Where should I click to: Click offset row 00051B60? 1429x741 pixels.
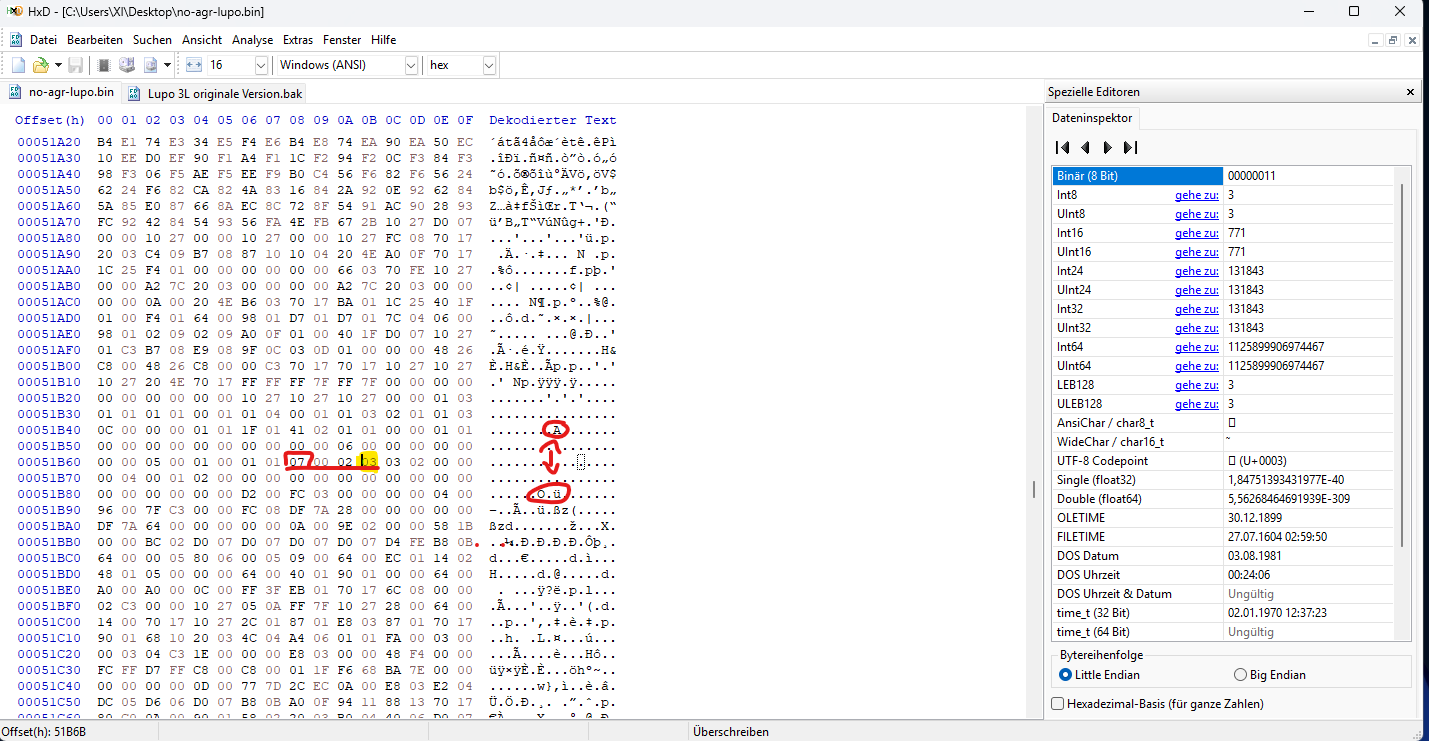coord(48,462)
